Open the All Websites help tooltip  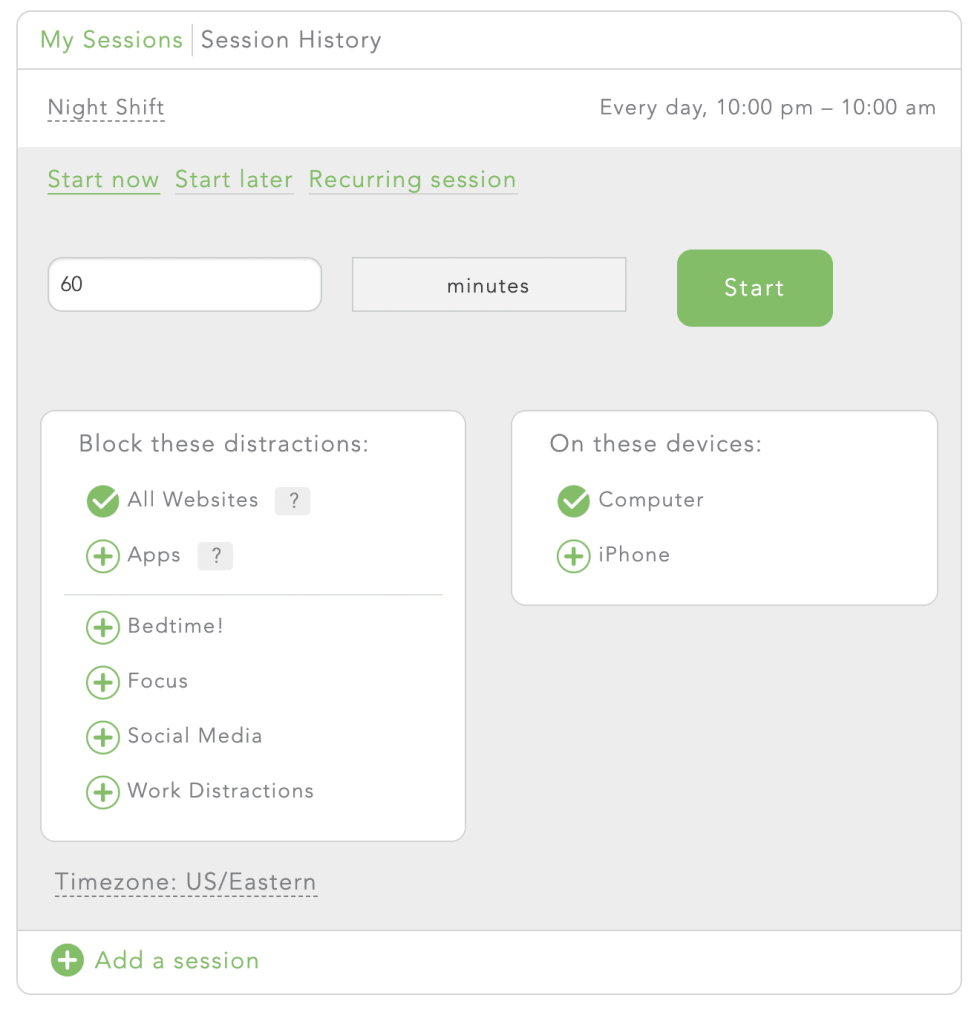point(292,501)
